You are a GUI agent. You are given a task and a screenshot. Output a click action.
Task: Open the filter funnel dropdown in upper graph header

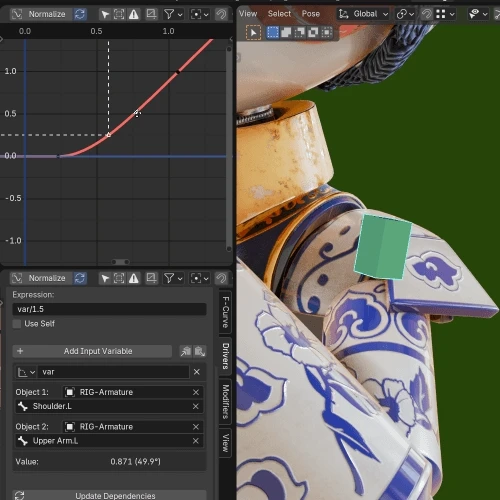pos(173,14)
